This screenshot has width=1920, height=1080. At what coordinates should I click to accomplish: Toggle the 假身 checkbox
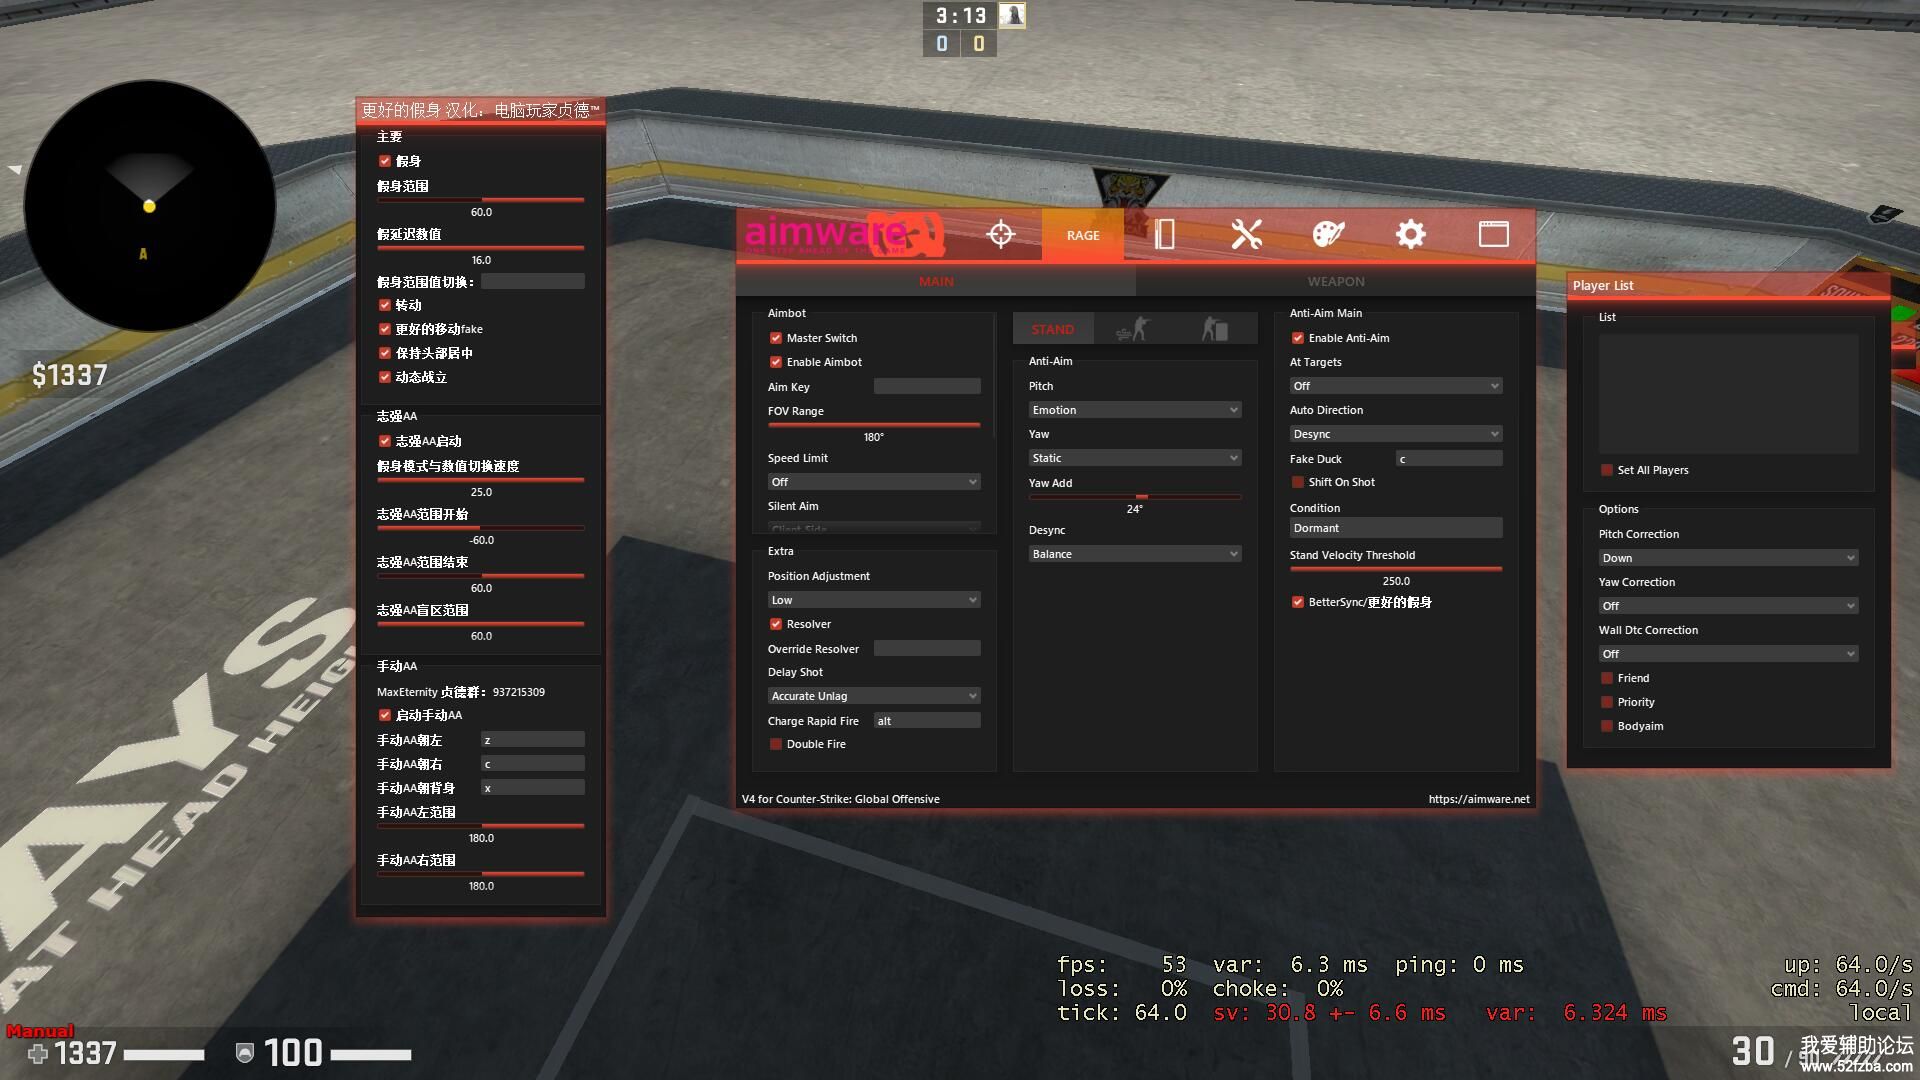[384, 161]
